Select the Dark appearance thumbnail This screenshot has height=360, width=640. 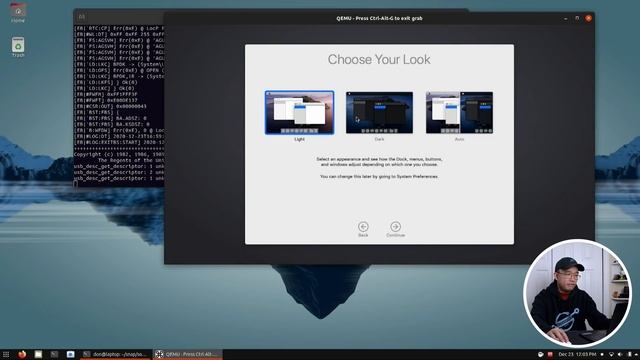point(379,113)
